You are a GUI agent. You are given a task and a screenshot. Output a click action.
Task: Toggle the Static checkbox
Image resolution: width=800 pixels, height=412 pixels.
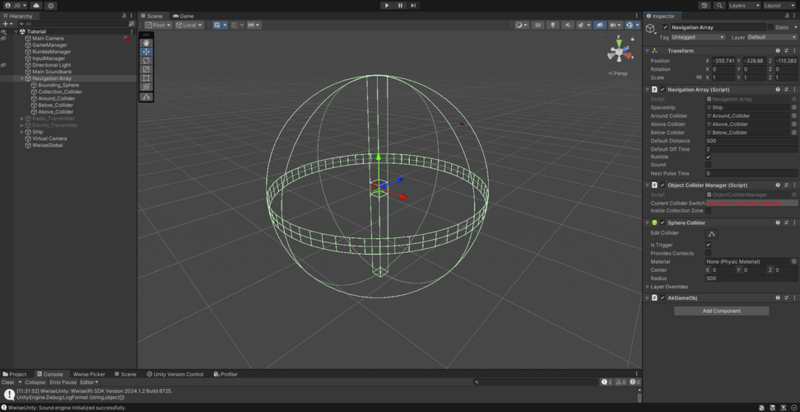pos(770,27)
